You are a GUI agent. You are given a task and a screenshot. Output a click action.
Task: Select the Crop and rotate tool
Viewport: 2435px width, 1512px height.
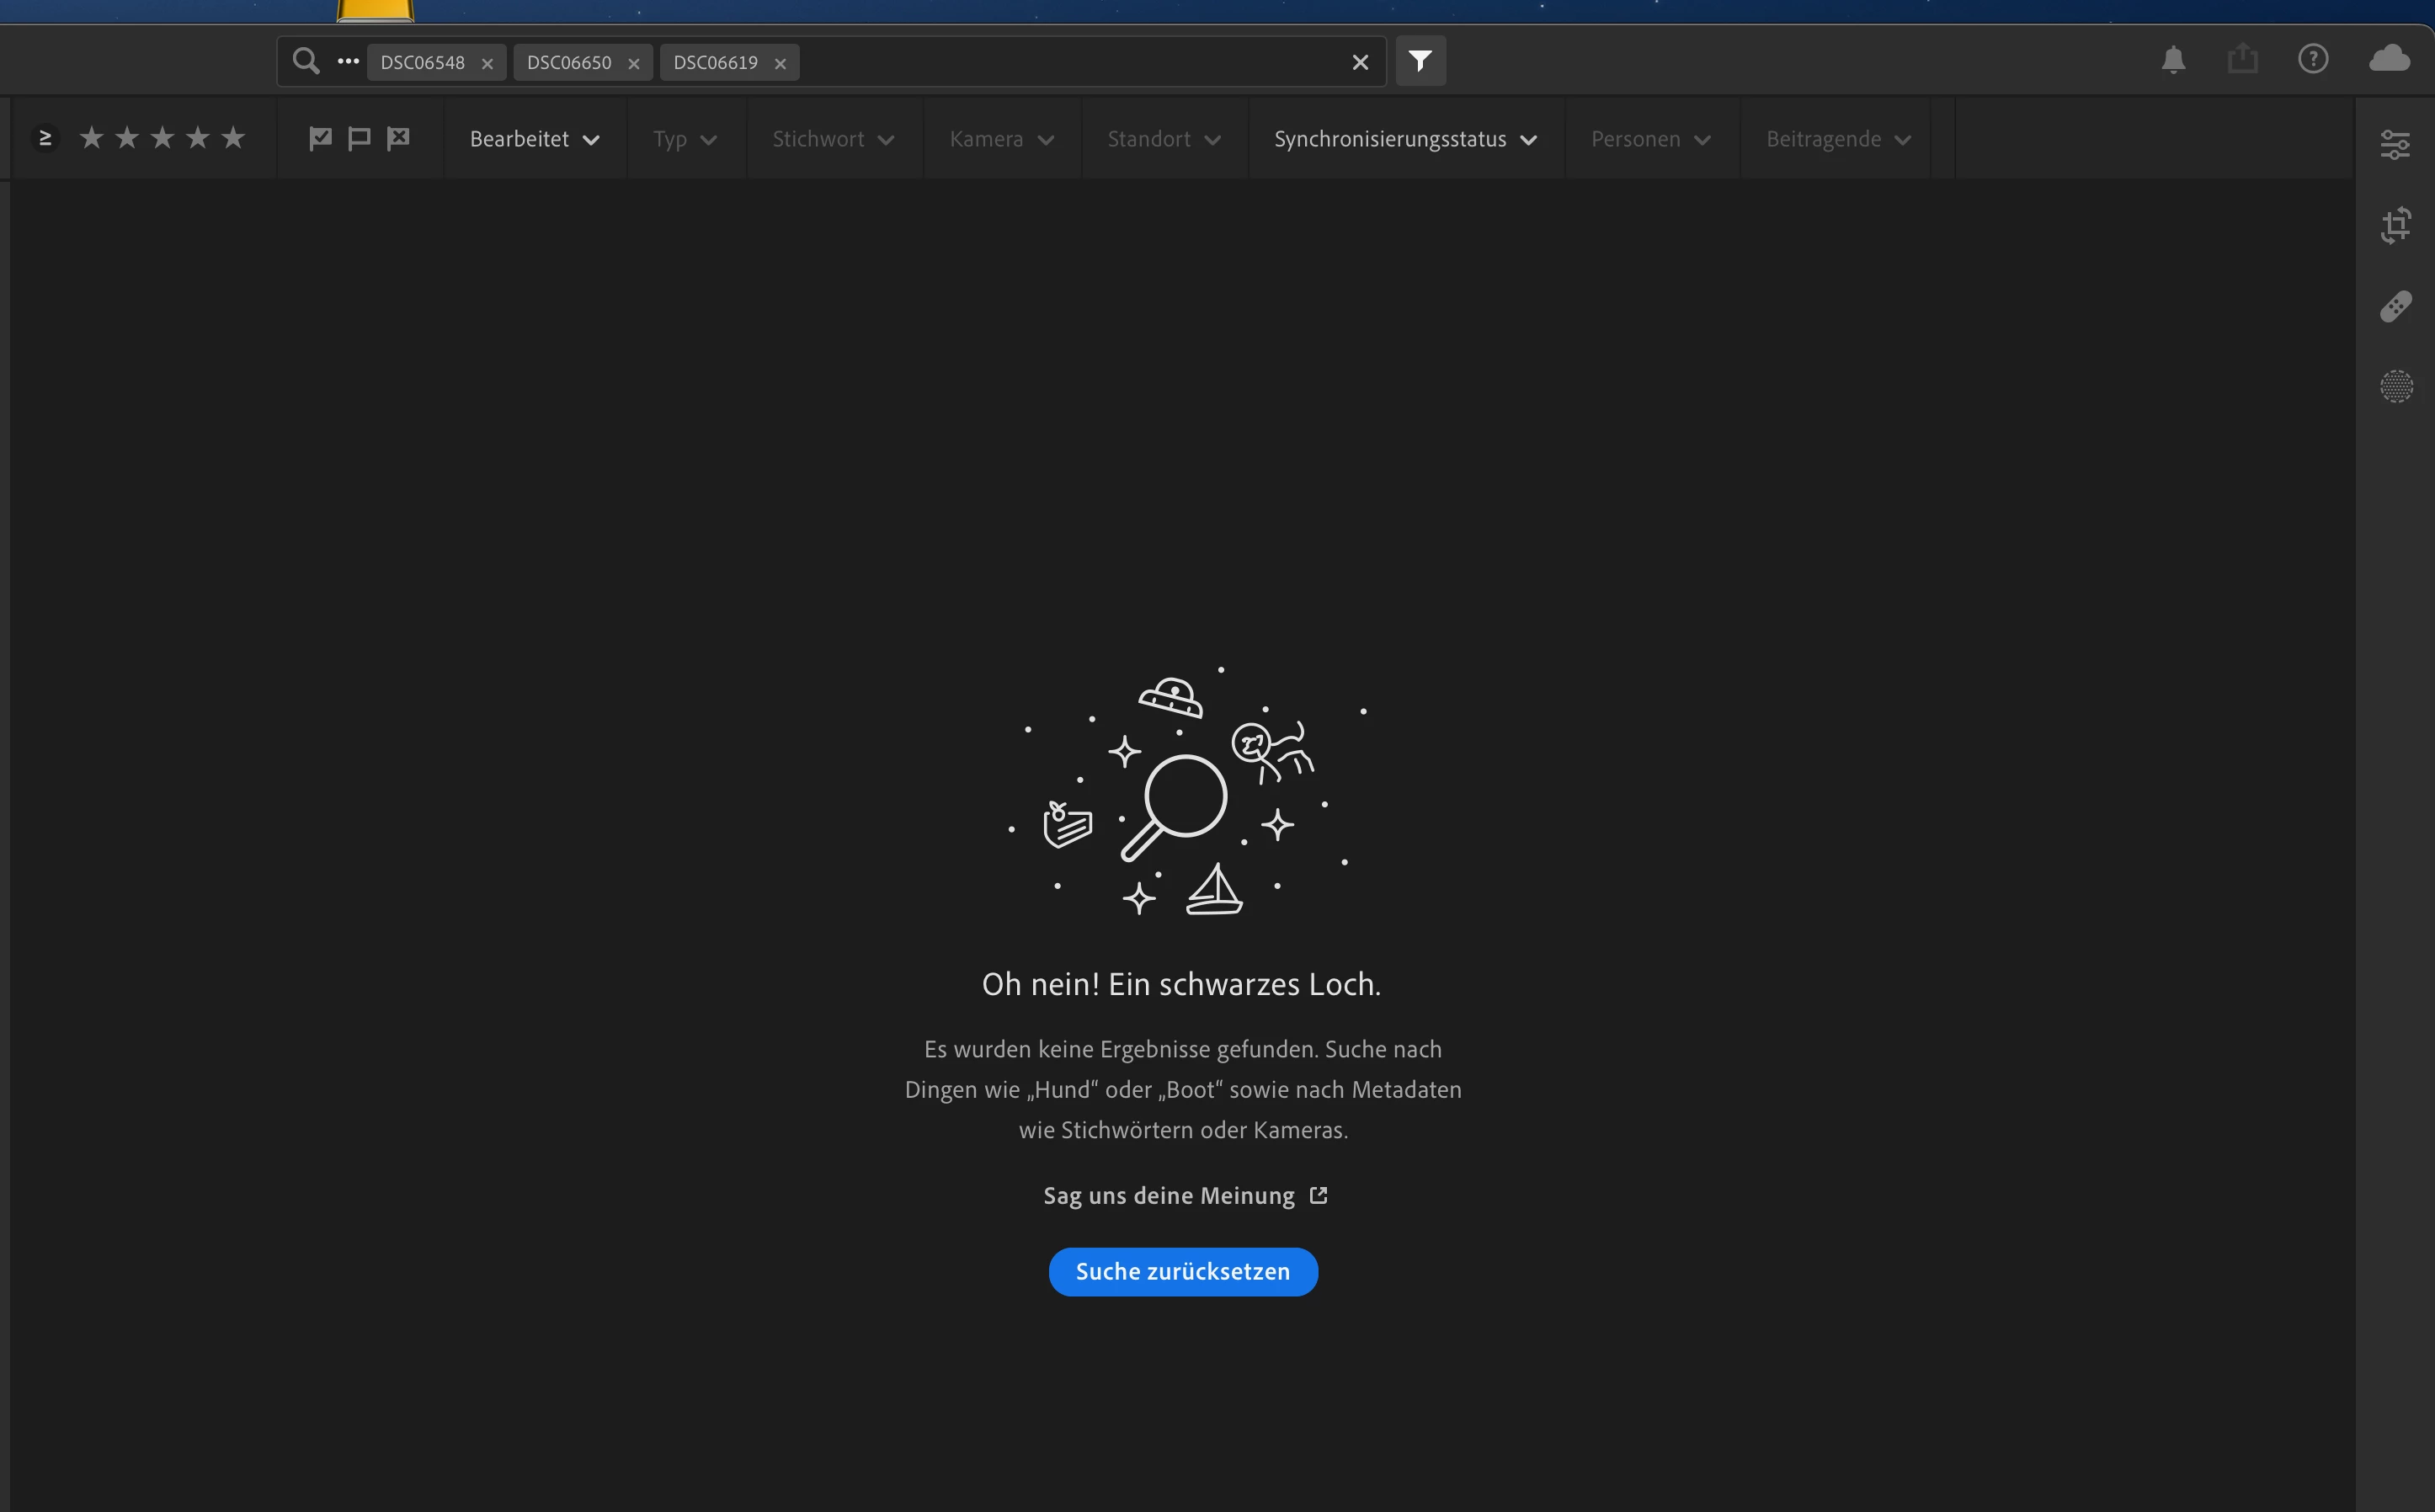coord(2395,225)
